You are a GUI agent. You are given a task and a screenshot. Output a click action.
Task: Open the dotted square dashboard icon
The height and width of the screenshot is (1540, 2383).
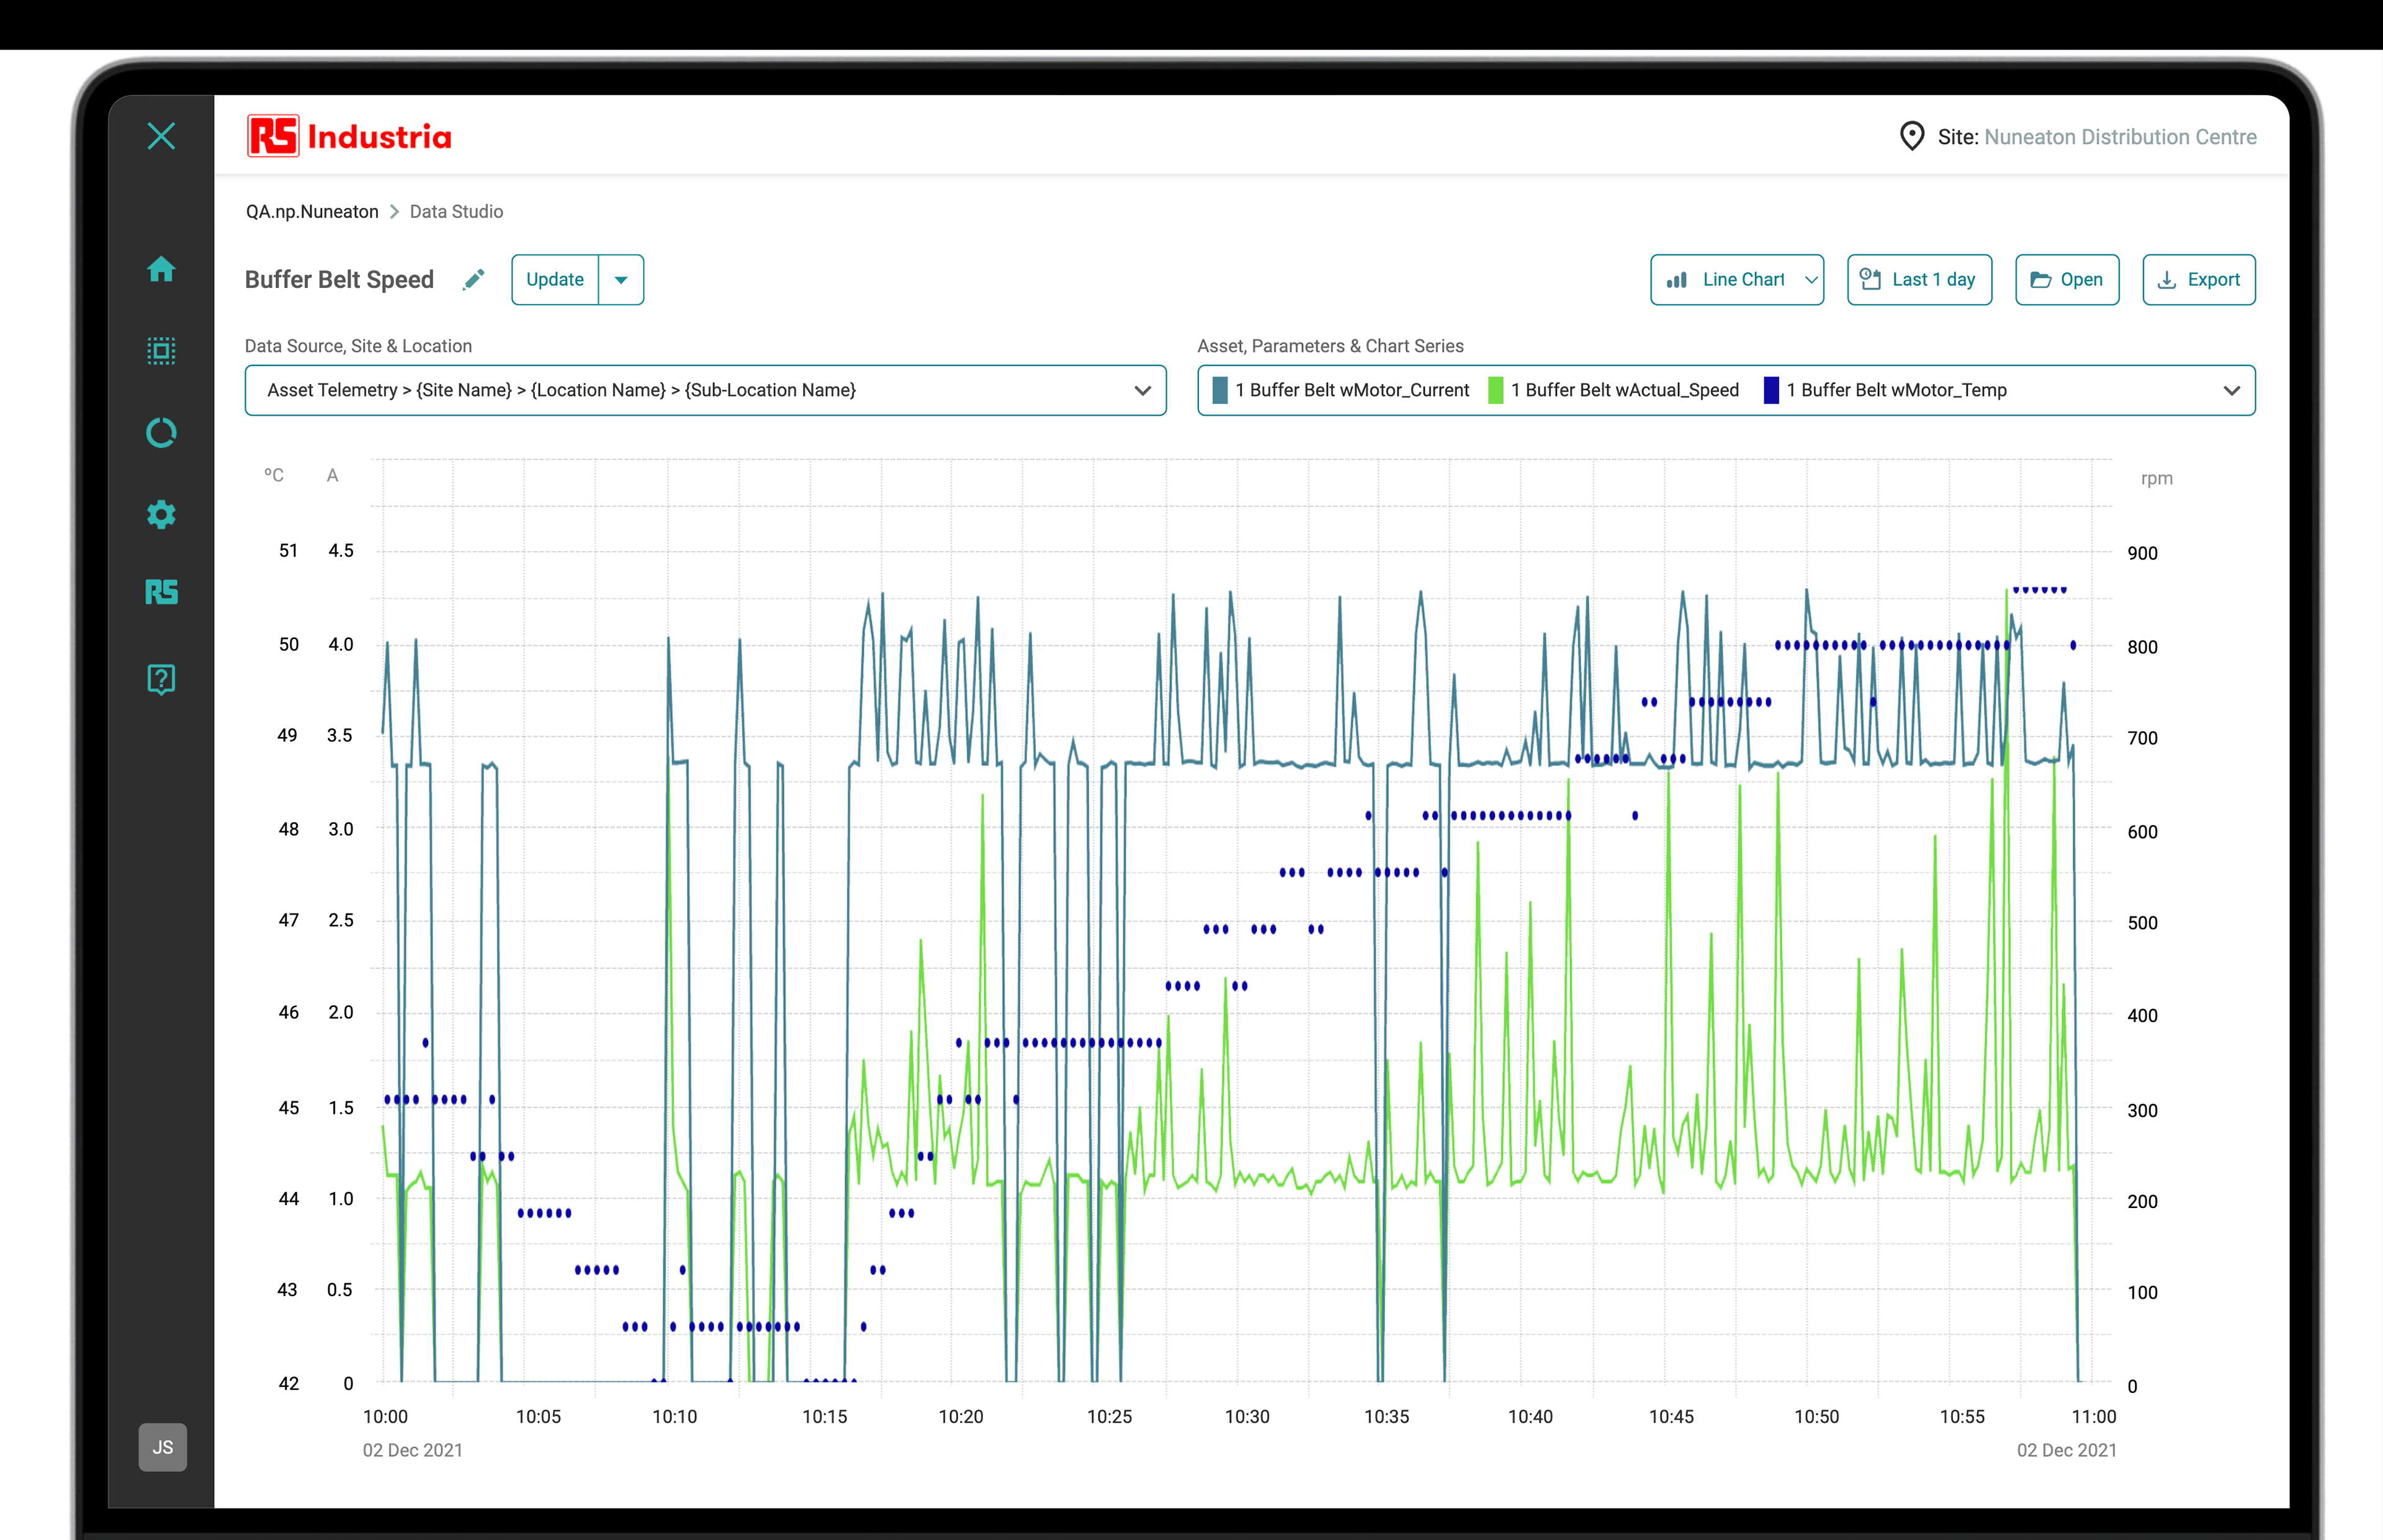coord(161,351)
